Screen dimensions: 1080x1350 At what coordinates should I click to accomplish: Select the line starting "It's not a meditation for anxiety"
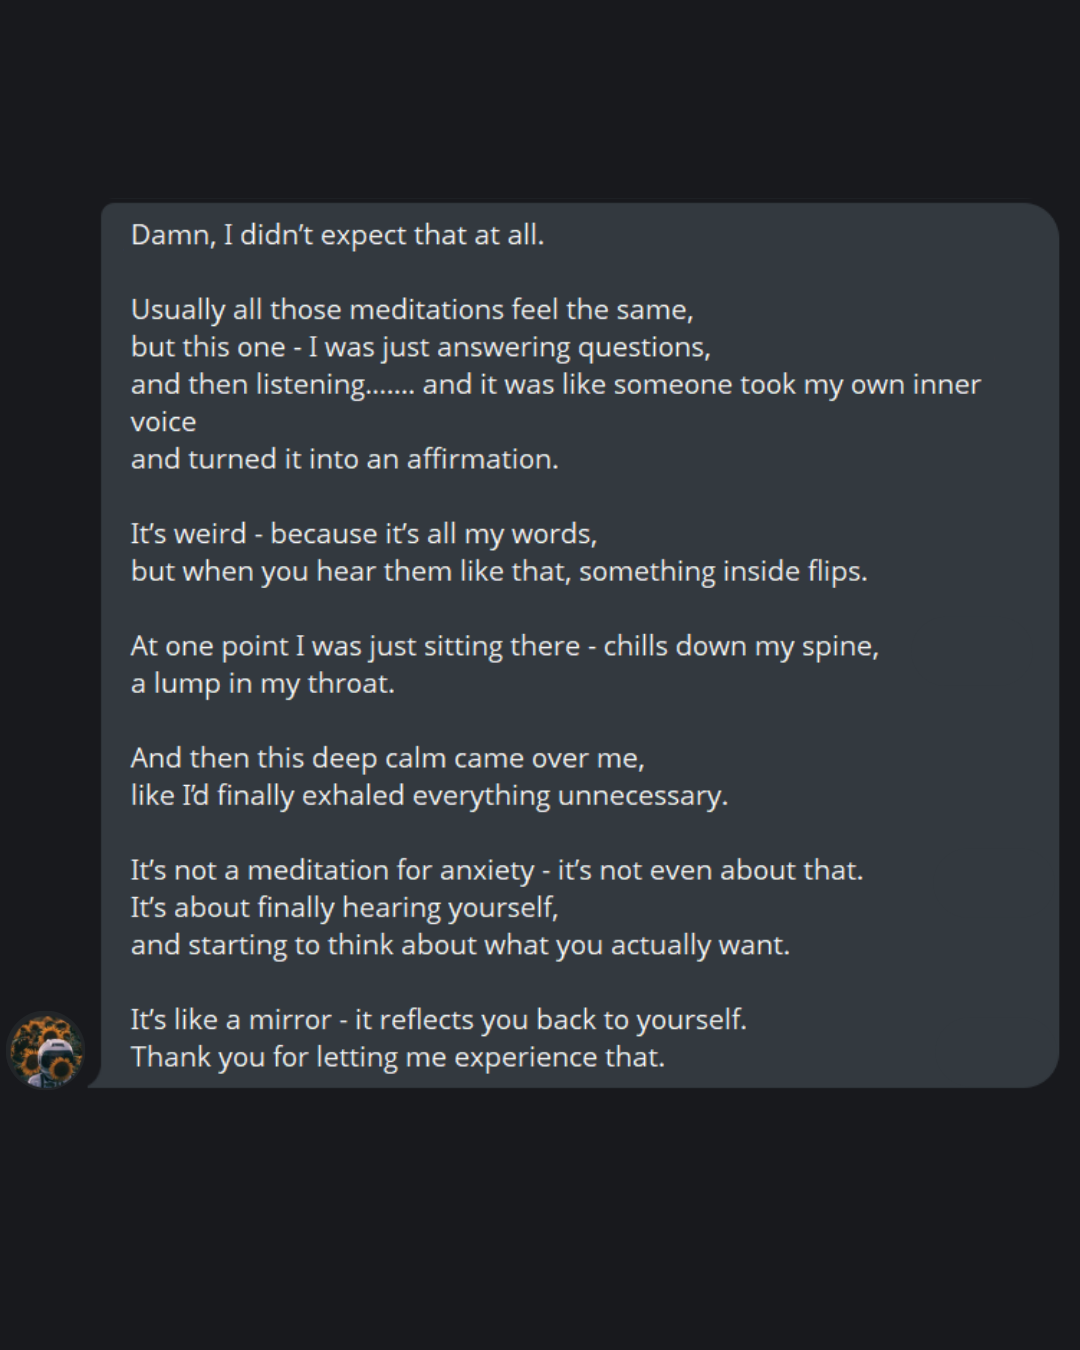496,870
